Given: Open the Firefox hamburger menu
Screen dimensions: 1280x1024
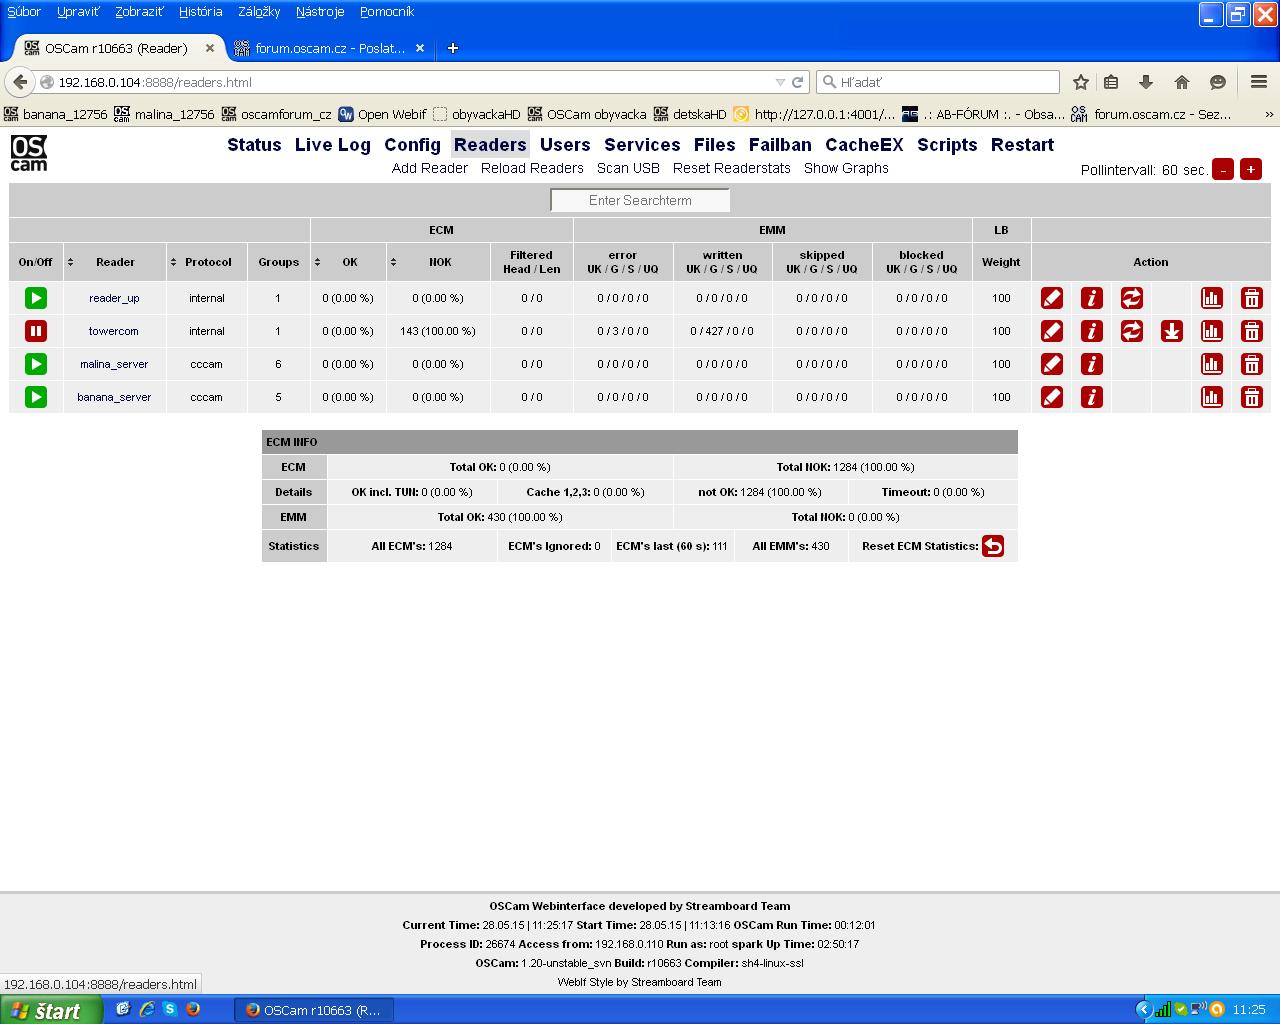Looking at the screenshot, I should click(1259, 82).
